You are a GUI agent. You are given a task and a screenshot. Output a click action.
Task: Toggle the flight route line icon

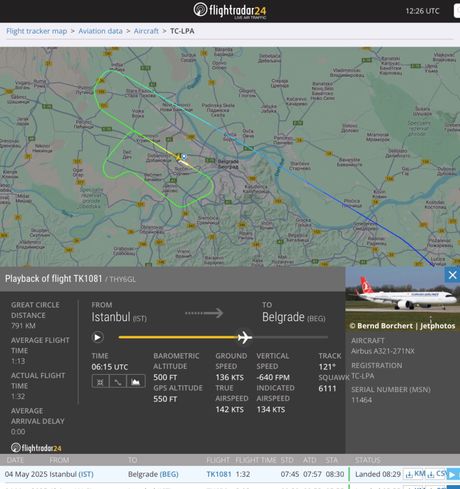point(118,381)
